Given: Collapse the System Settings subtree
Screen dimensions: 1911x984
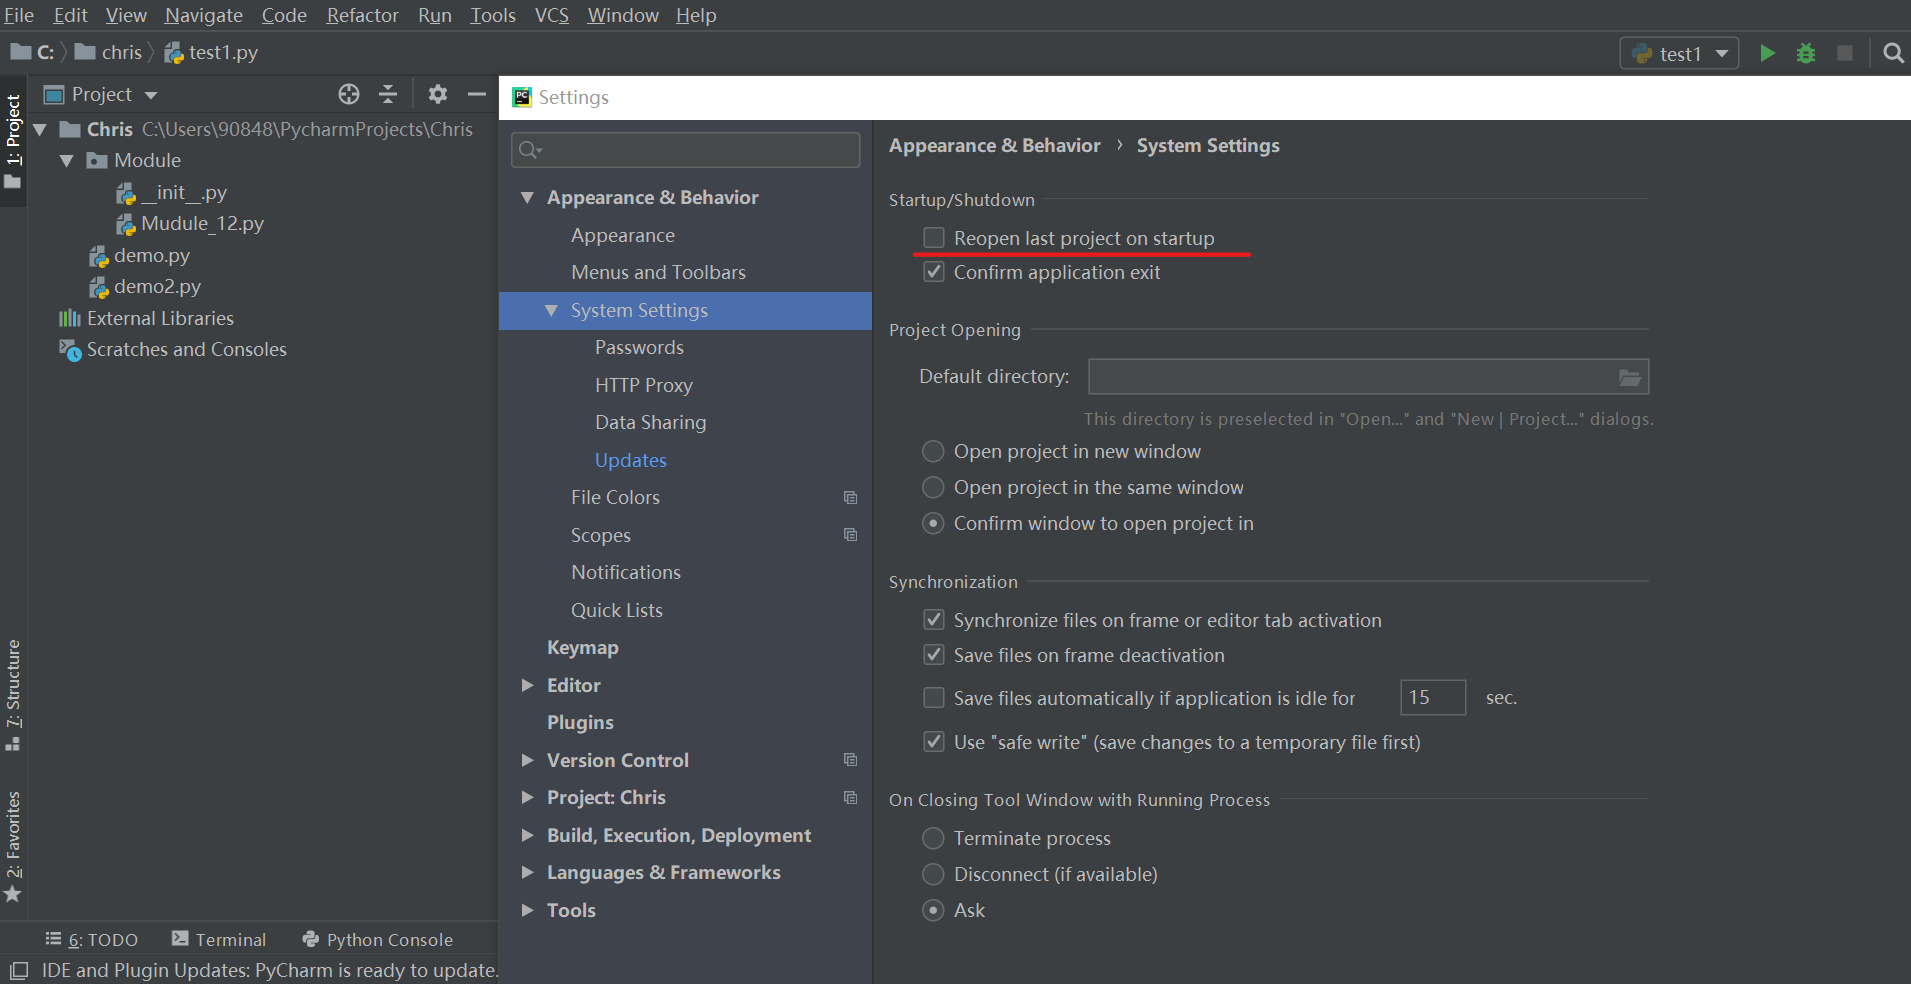Looking at the screenshot, I should coord(551,310).
